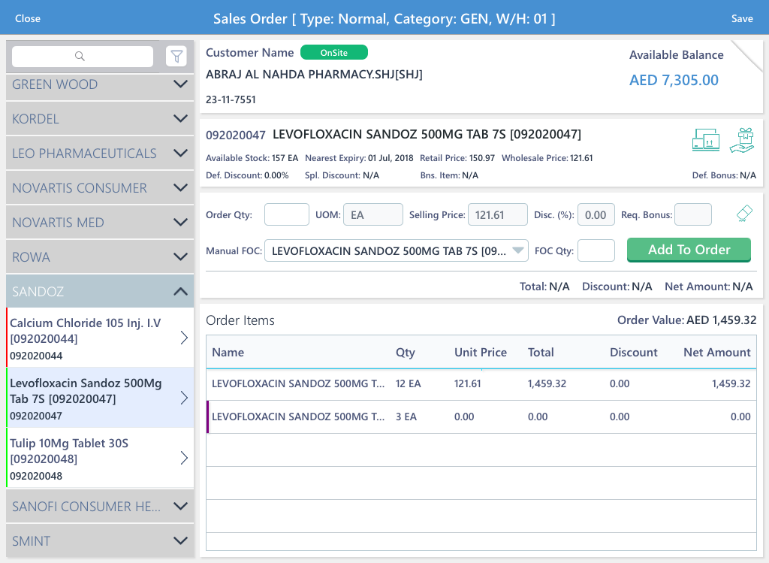This screenshot has width=769, height=563.
Task: Select Levofloxacin Sandoz 500Mg Tab 7S item
Action: pos(100,398)
